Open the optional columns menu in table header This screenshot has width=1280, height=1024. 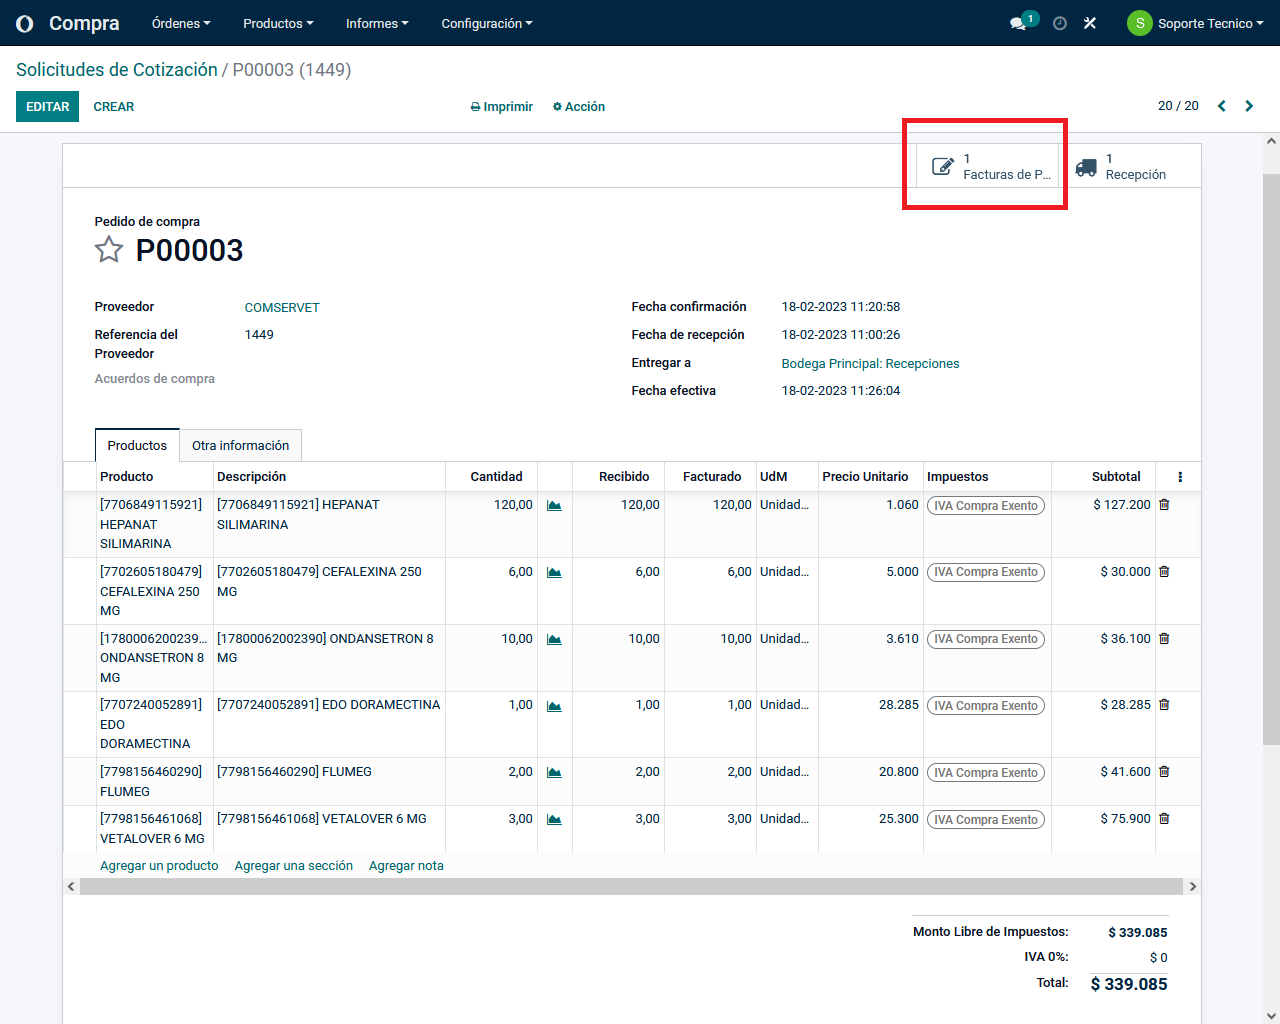point(1180,477)
